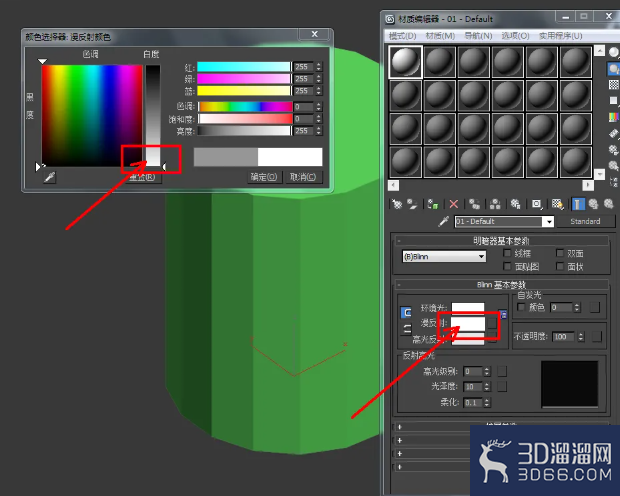Enable the 双面 checkbox
The height and width of the screenshot is (496, 620).
tap(560, 253)
